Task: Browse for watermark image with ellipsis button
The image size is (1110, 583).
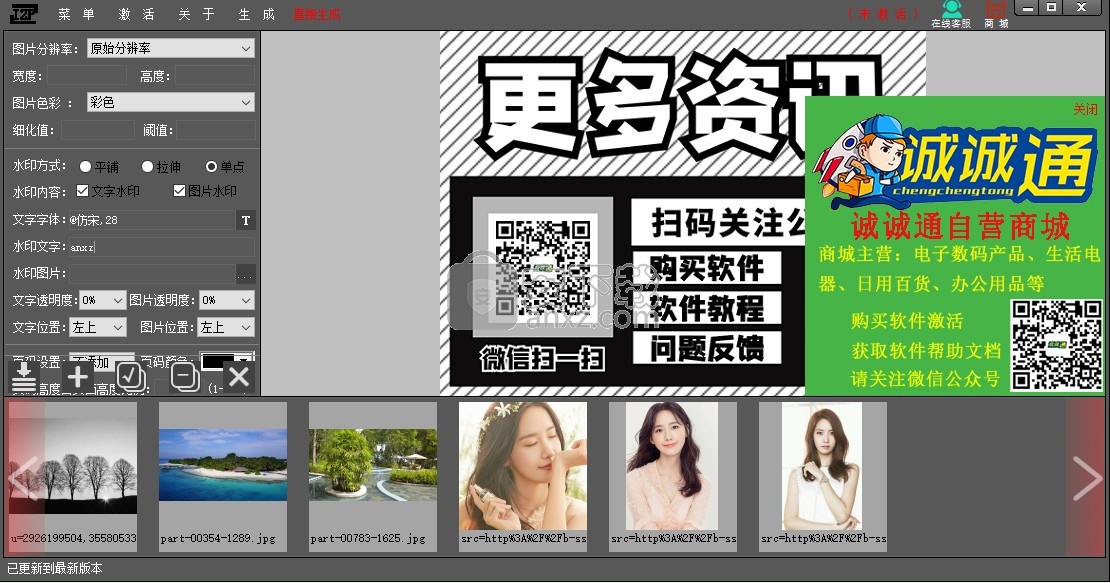Action: 245,274
